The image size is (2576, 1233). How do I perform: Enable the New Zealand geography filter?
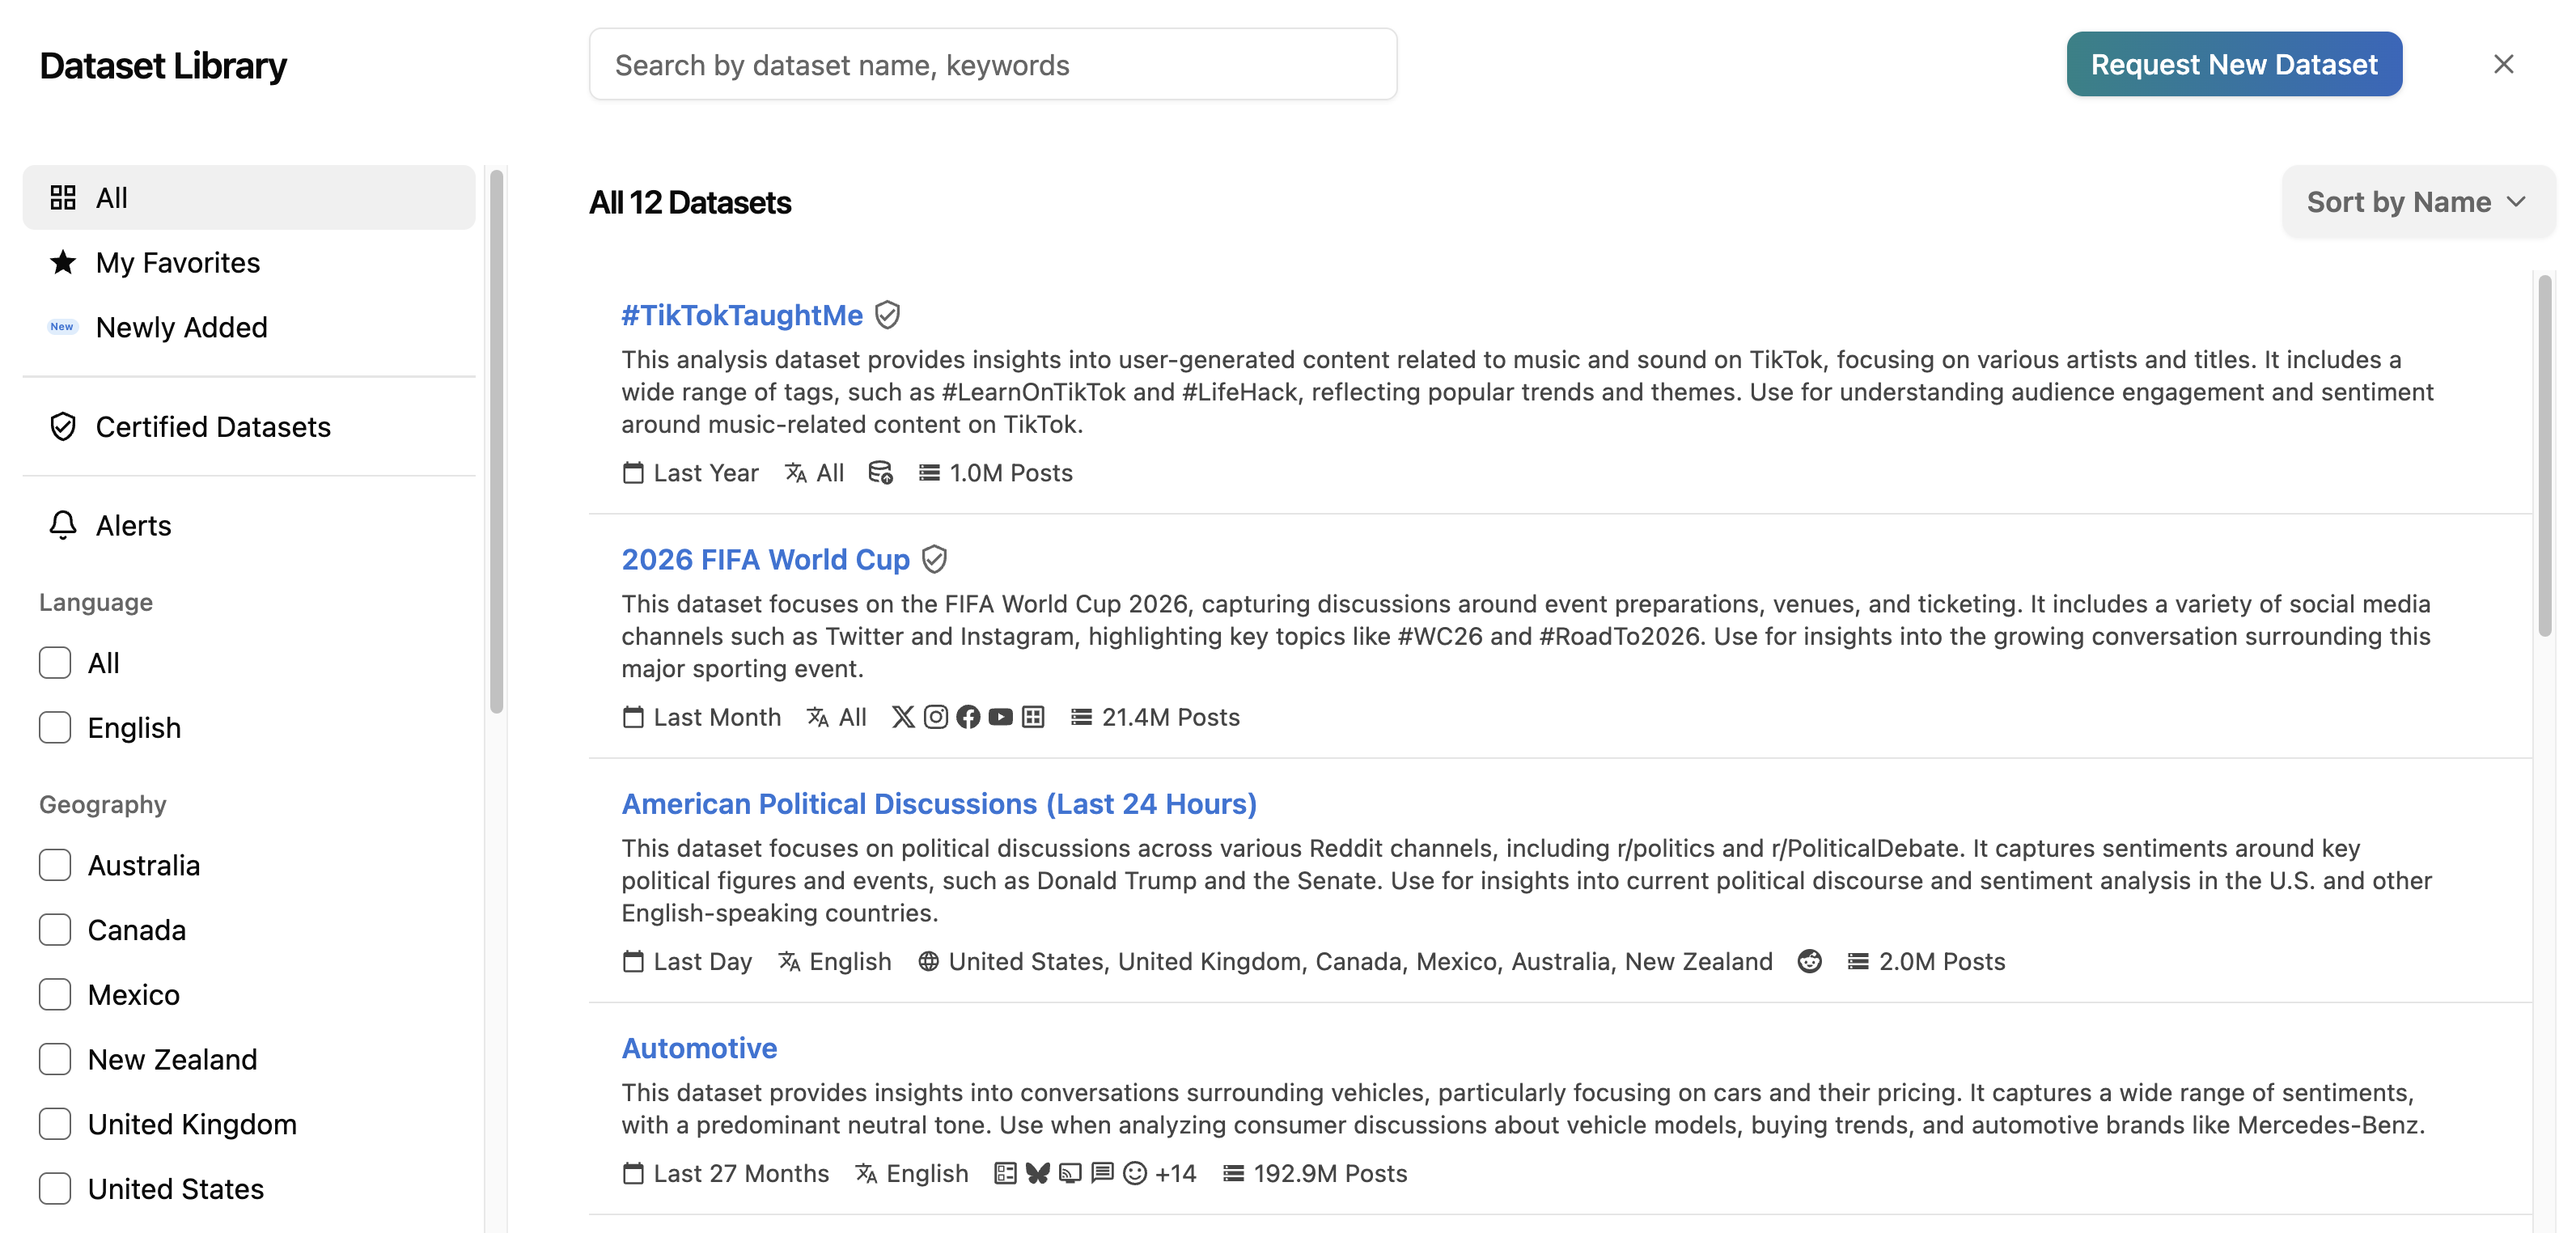[x=55, y=1059]
